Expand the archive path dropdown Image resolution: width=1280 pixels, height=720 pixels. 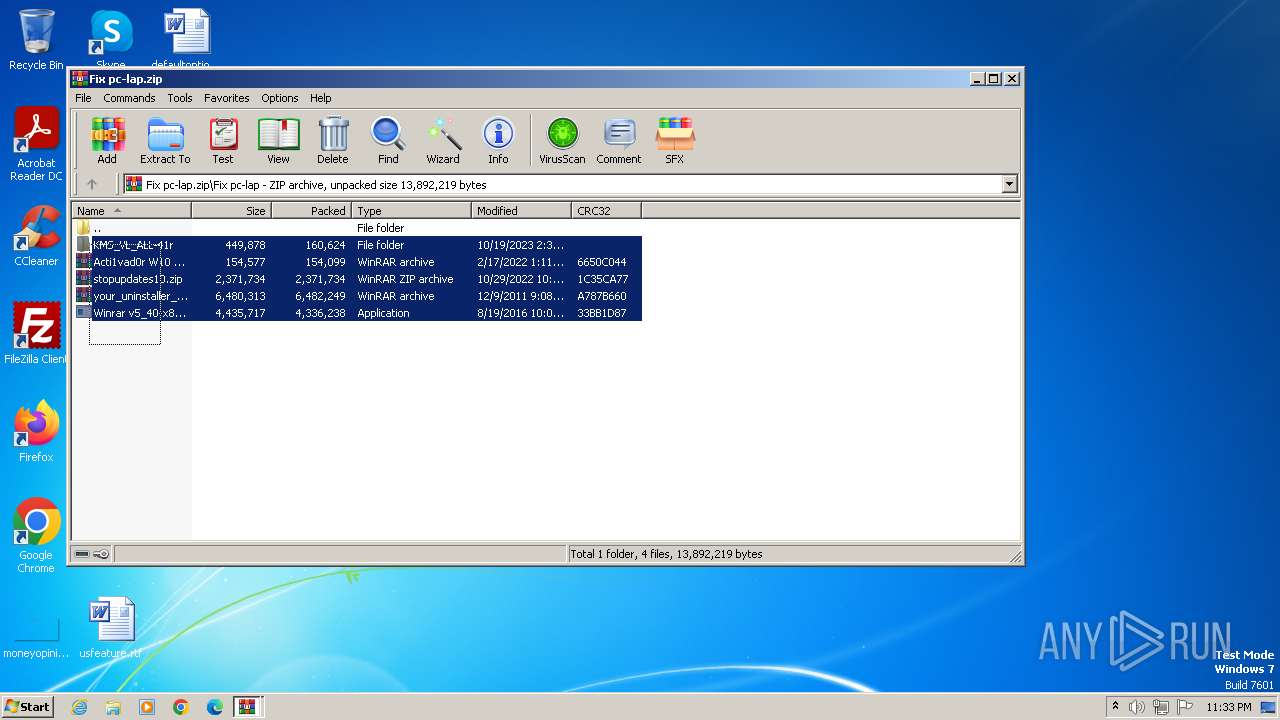[x=1009, y=184]
